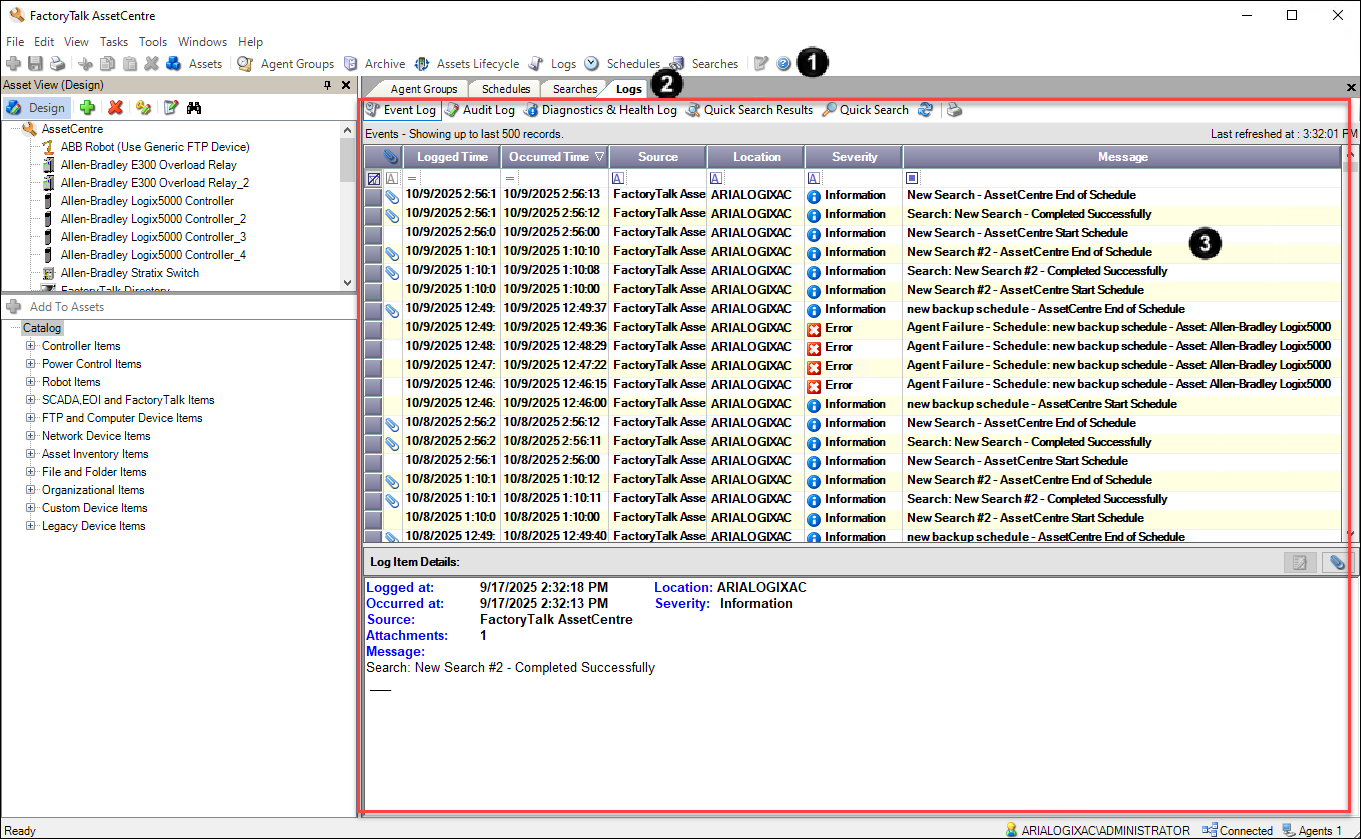
Task: Click the Add To Assets button
Action: pos(56,307)
